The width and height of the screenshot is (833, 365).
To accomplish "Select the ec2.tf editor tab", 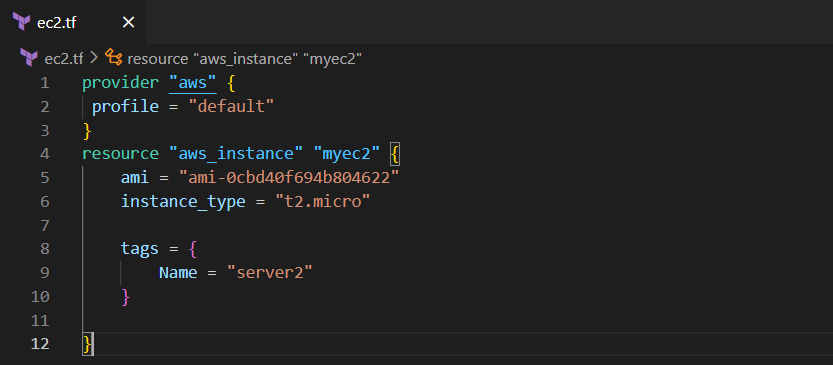I will point(73,22).
